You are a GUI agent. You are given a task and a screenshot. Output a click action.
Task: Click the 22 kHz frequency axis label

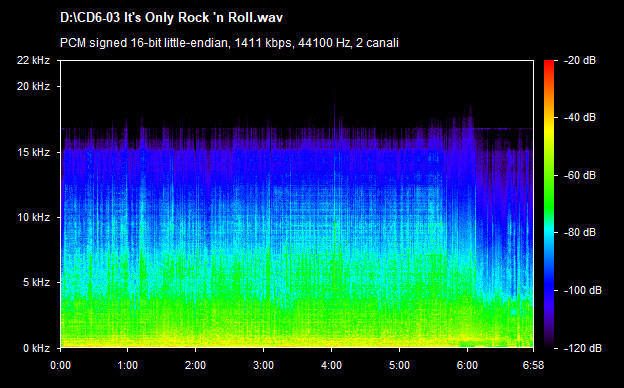click(33, 60)
